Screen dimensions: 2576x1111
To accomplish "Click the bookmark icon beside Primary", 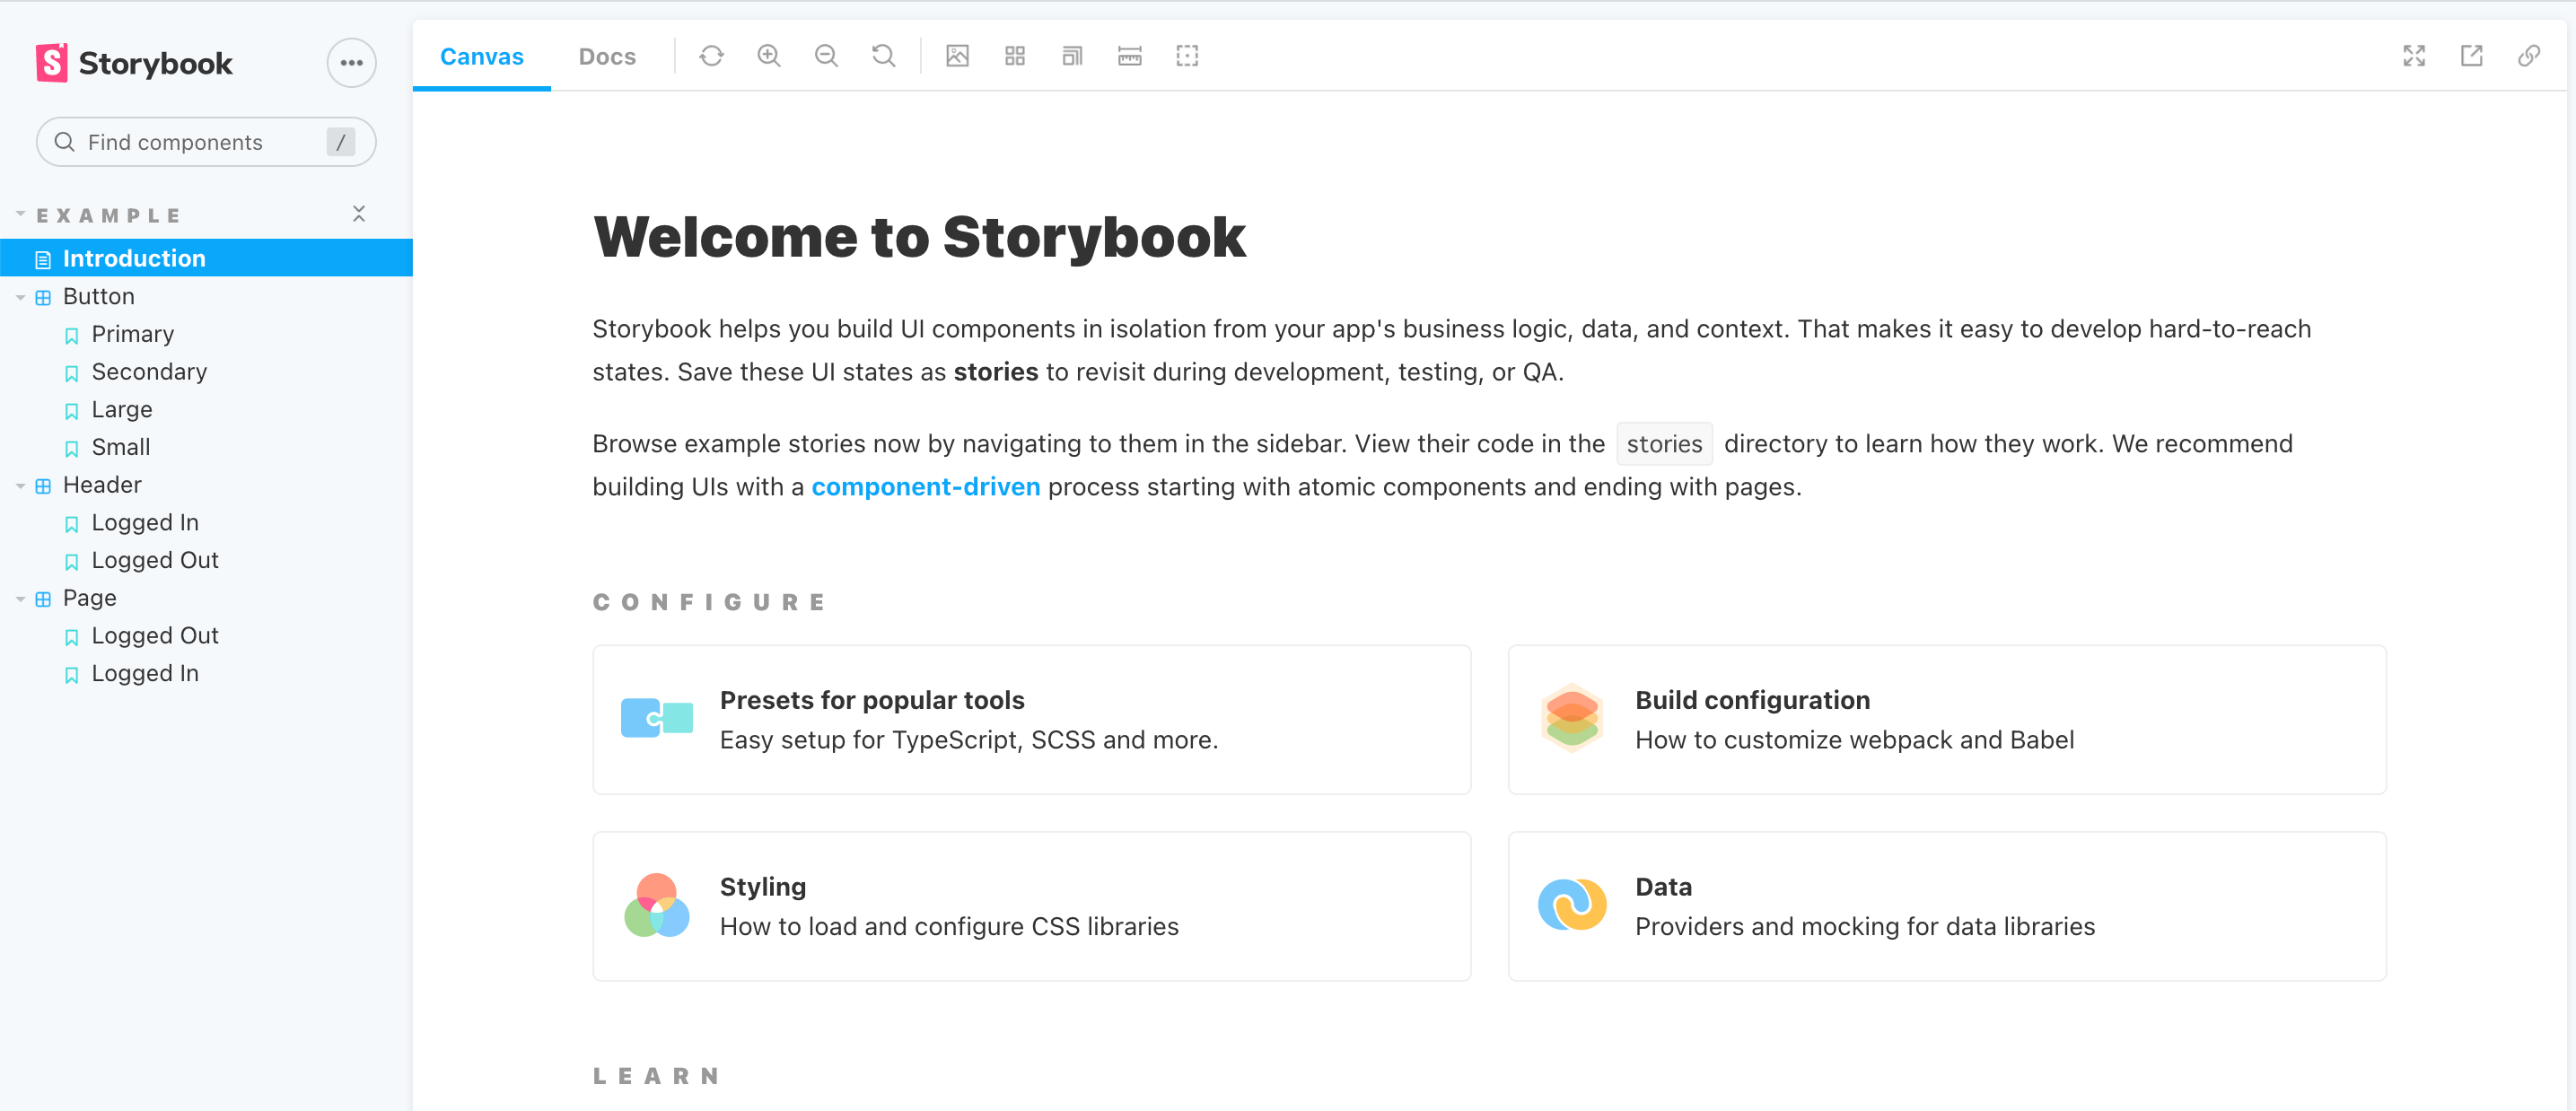I will tap(71, 336).
